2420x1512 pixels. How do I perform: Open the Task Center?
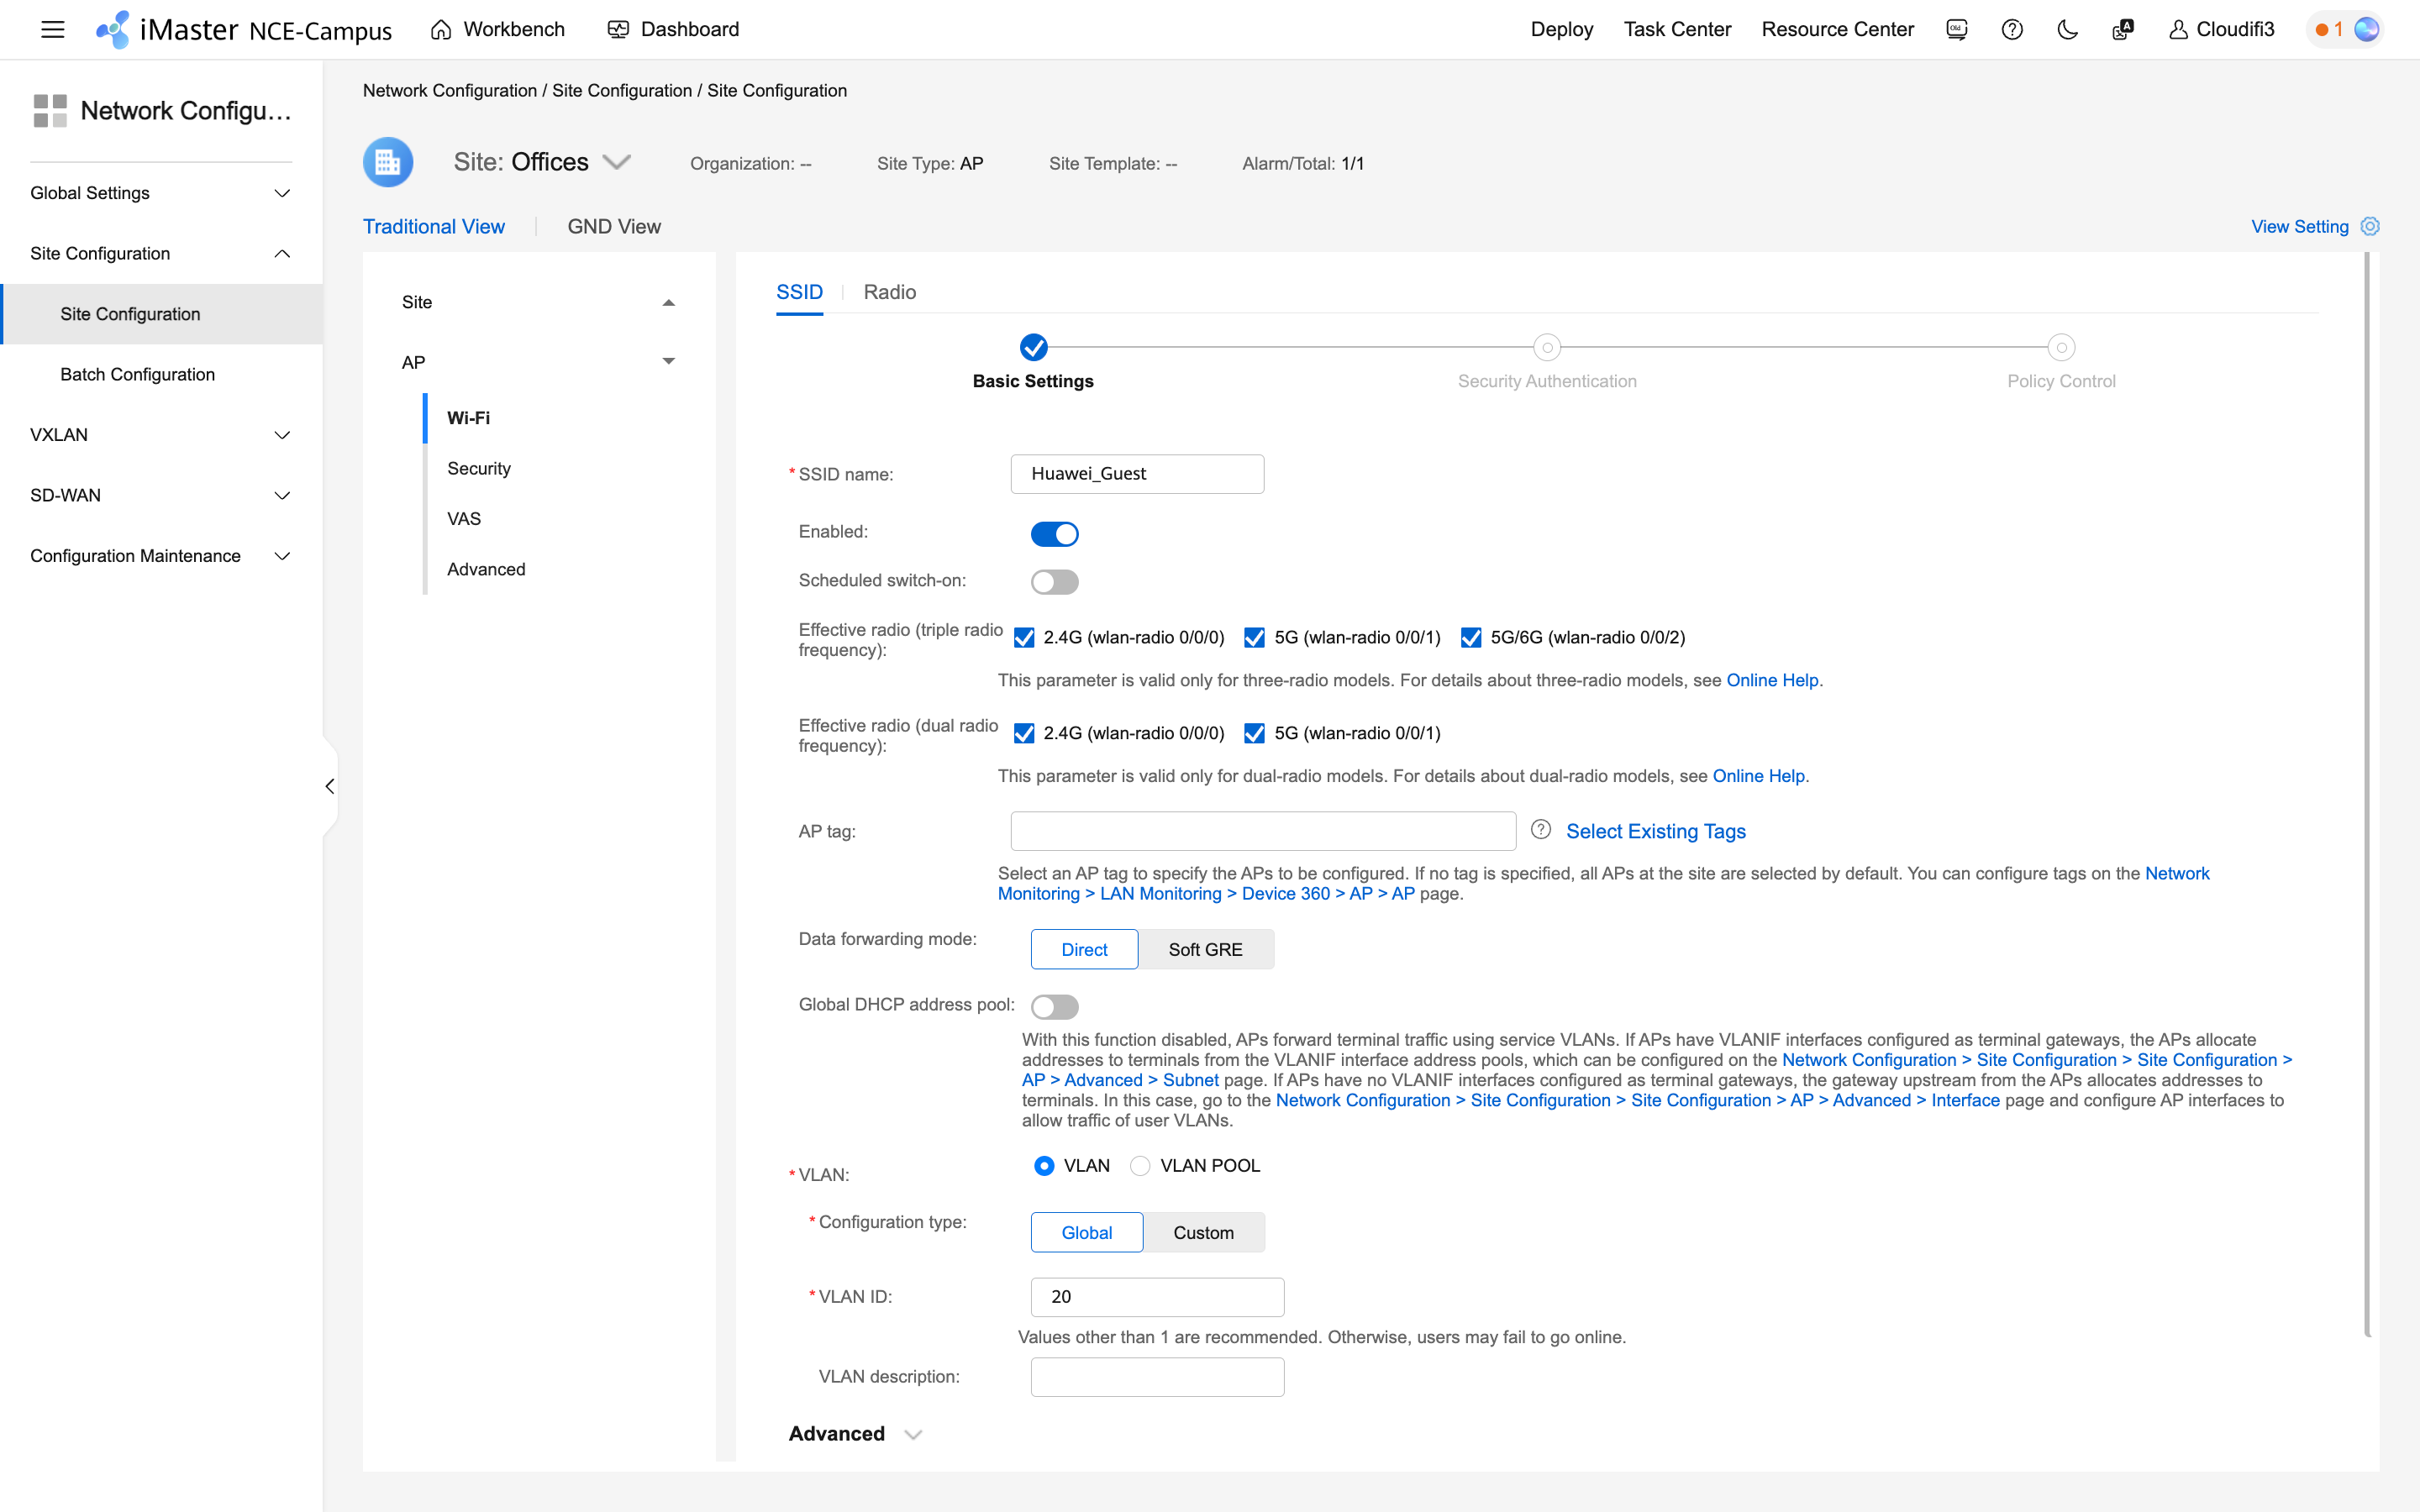[x=1677, y=29]
